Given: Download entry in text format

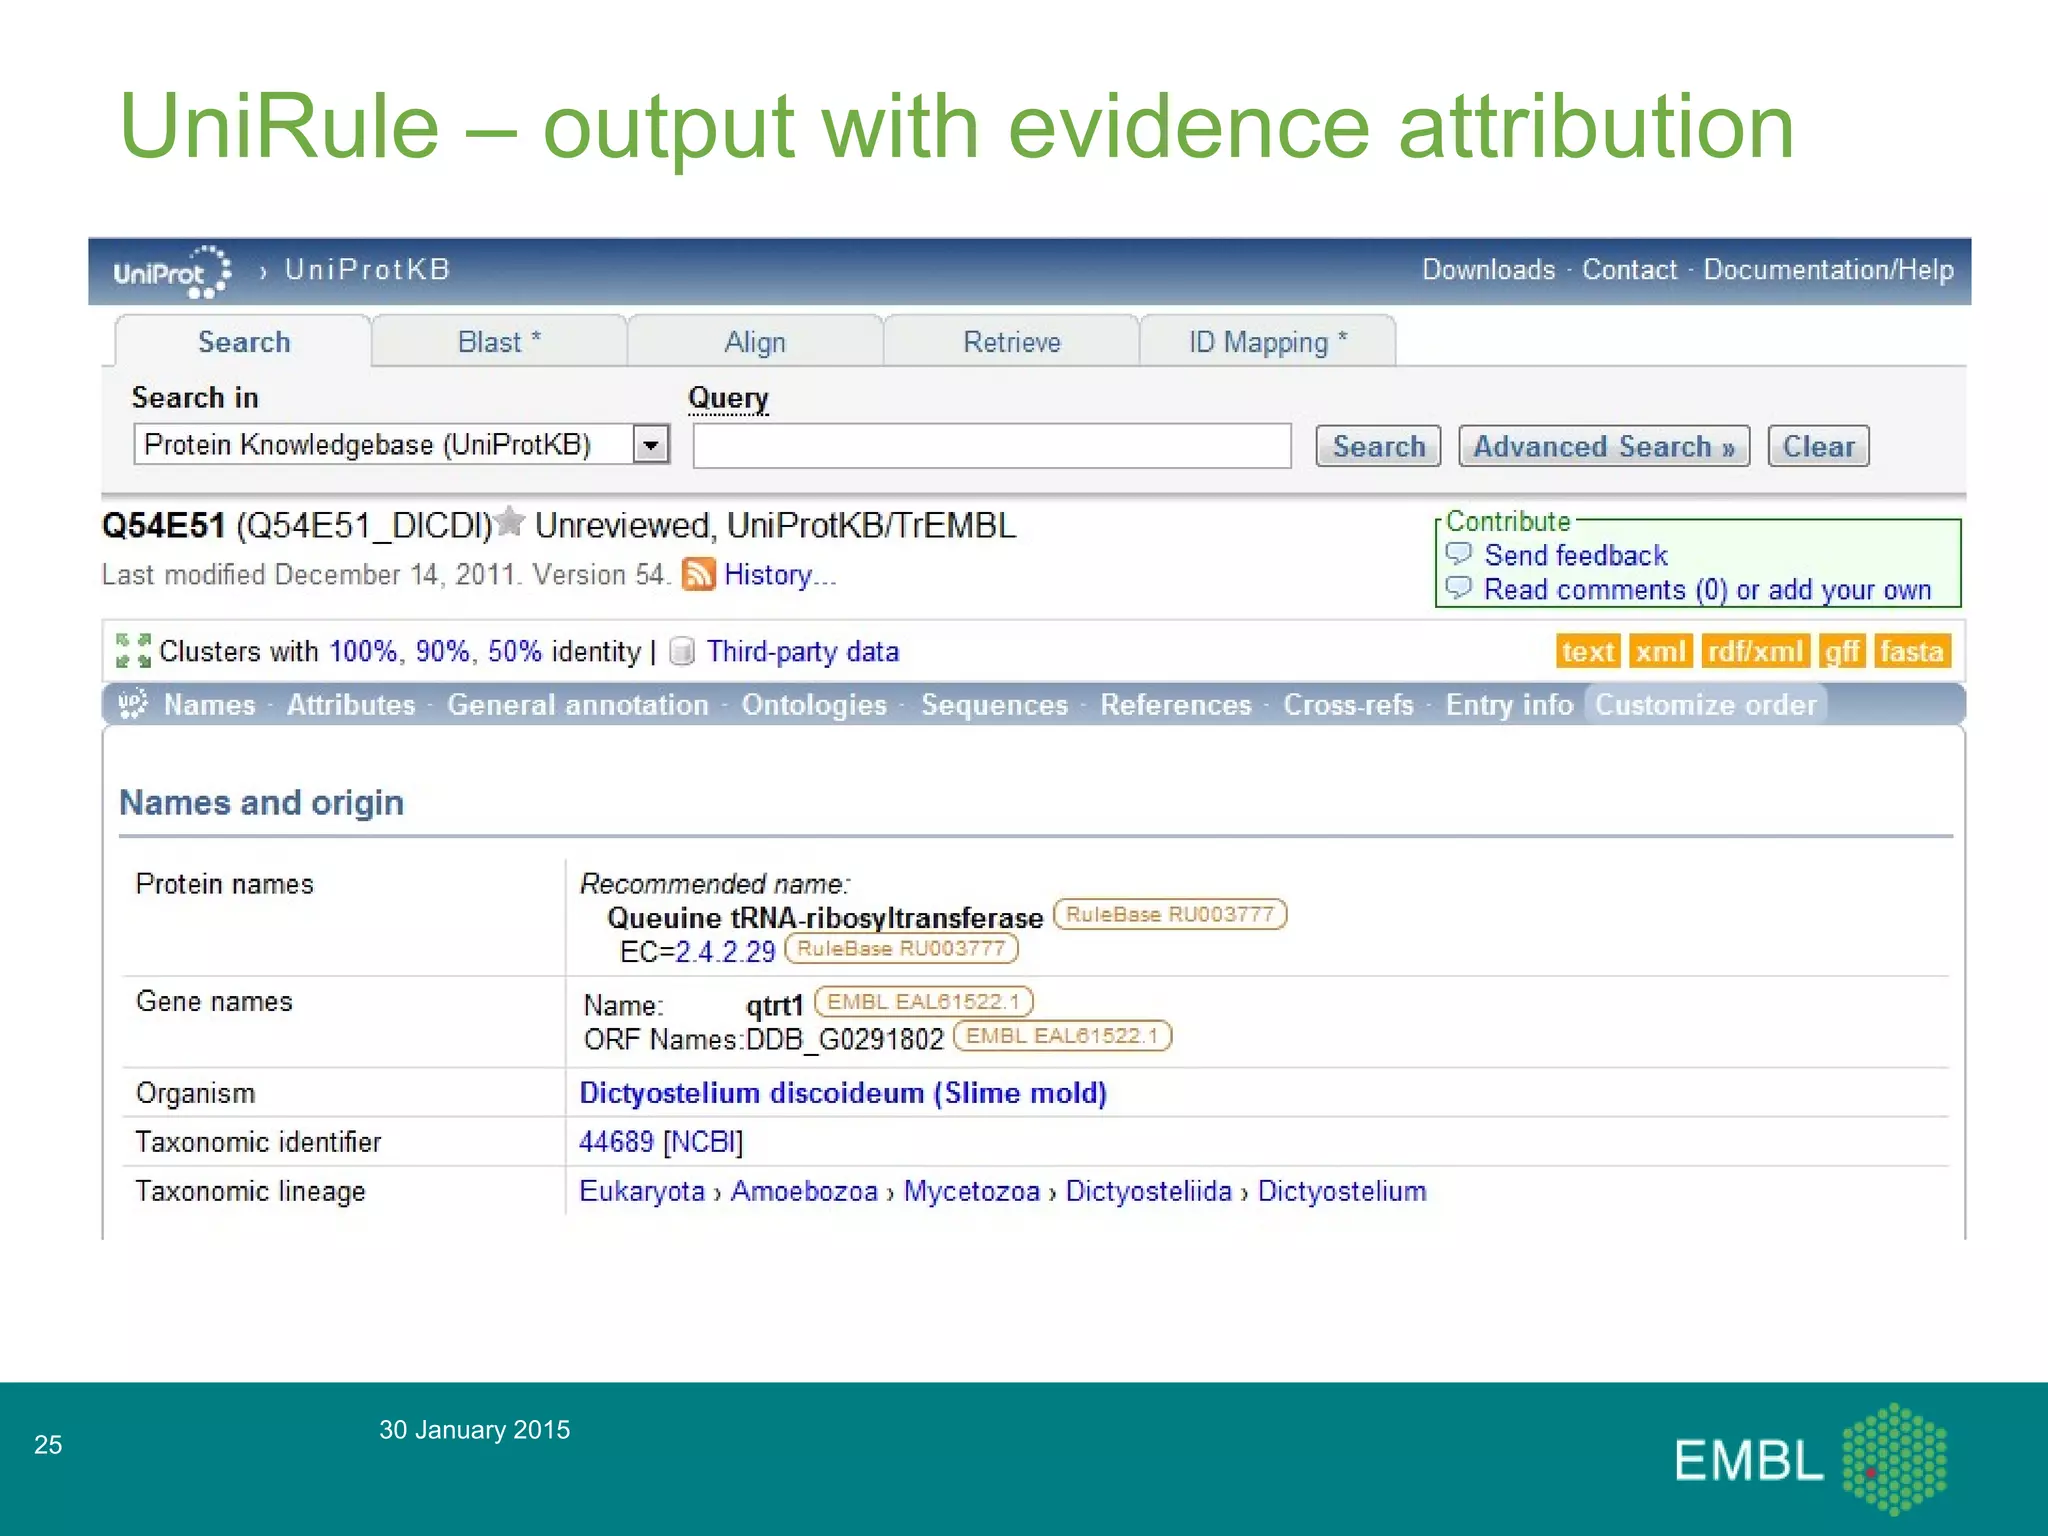Looking at the screenshot, I should pos(1587,652).
